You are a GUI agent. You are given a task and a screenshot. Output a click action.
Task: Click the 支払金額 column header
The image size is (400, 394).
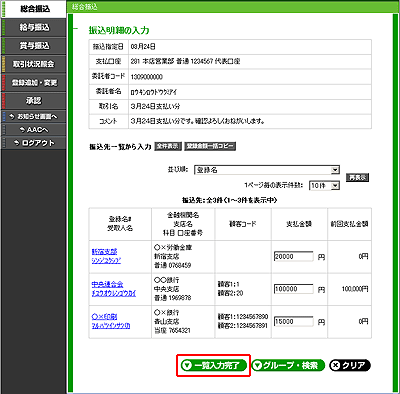299,224
